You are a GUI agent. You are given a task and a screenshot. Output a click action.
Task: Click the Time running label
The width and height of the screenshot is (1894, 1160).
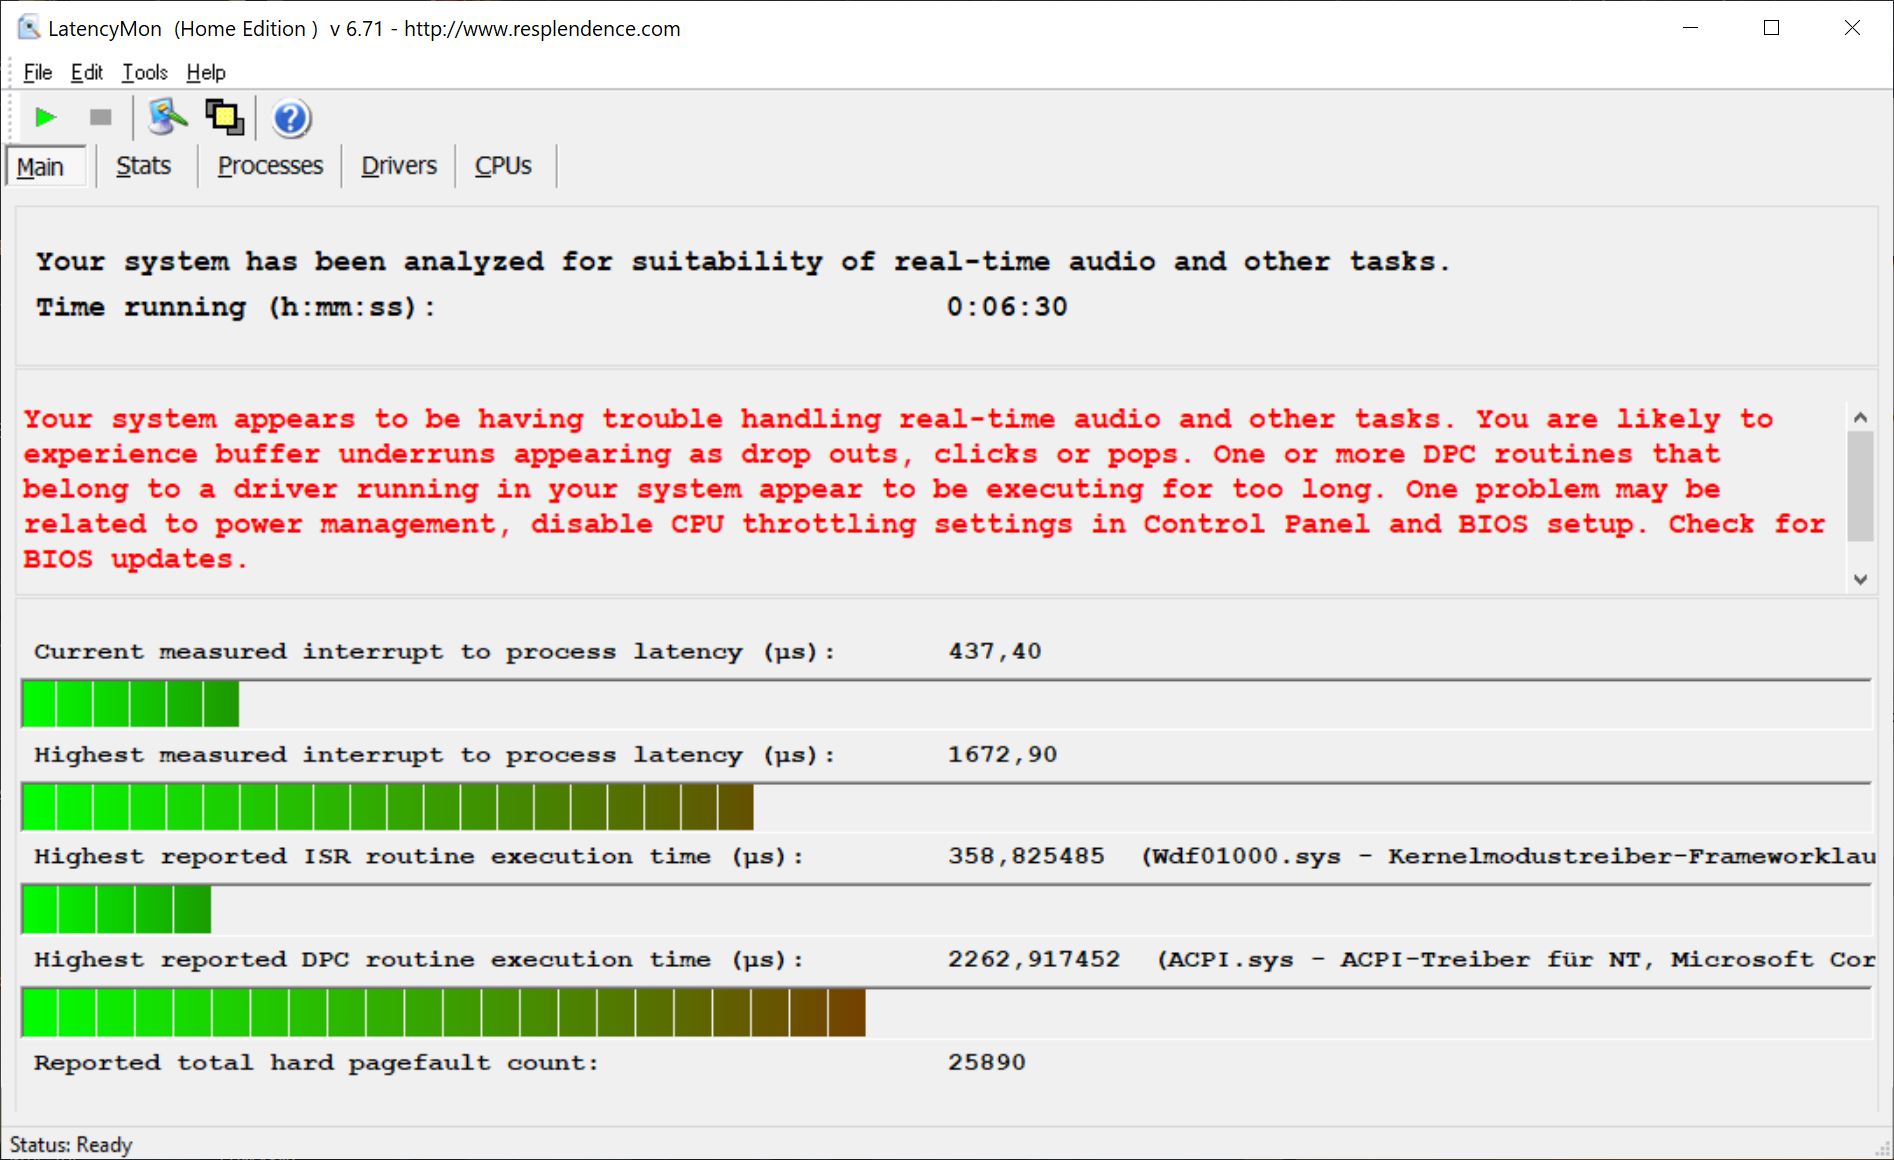(x=236, y=307)
